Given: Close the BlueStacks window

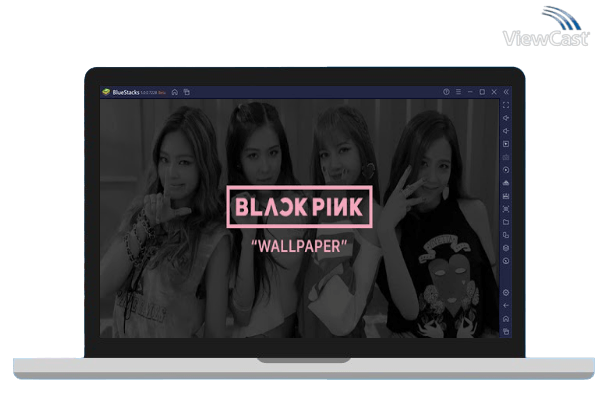Looking at the screenshot, I should 494,92.
